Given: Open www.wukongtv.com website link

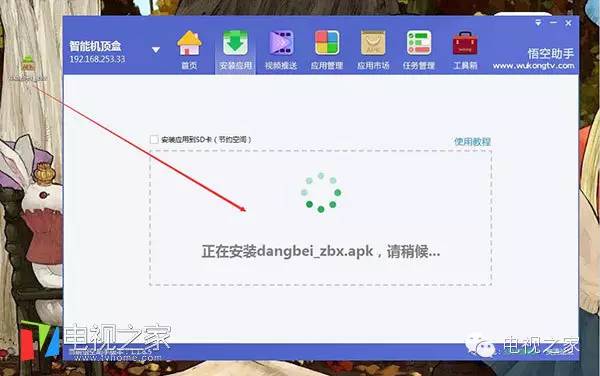Looking at the screenshot, I should pyautogui.click(x=533, y=66).
